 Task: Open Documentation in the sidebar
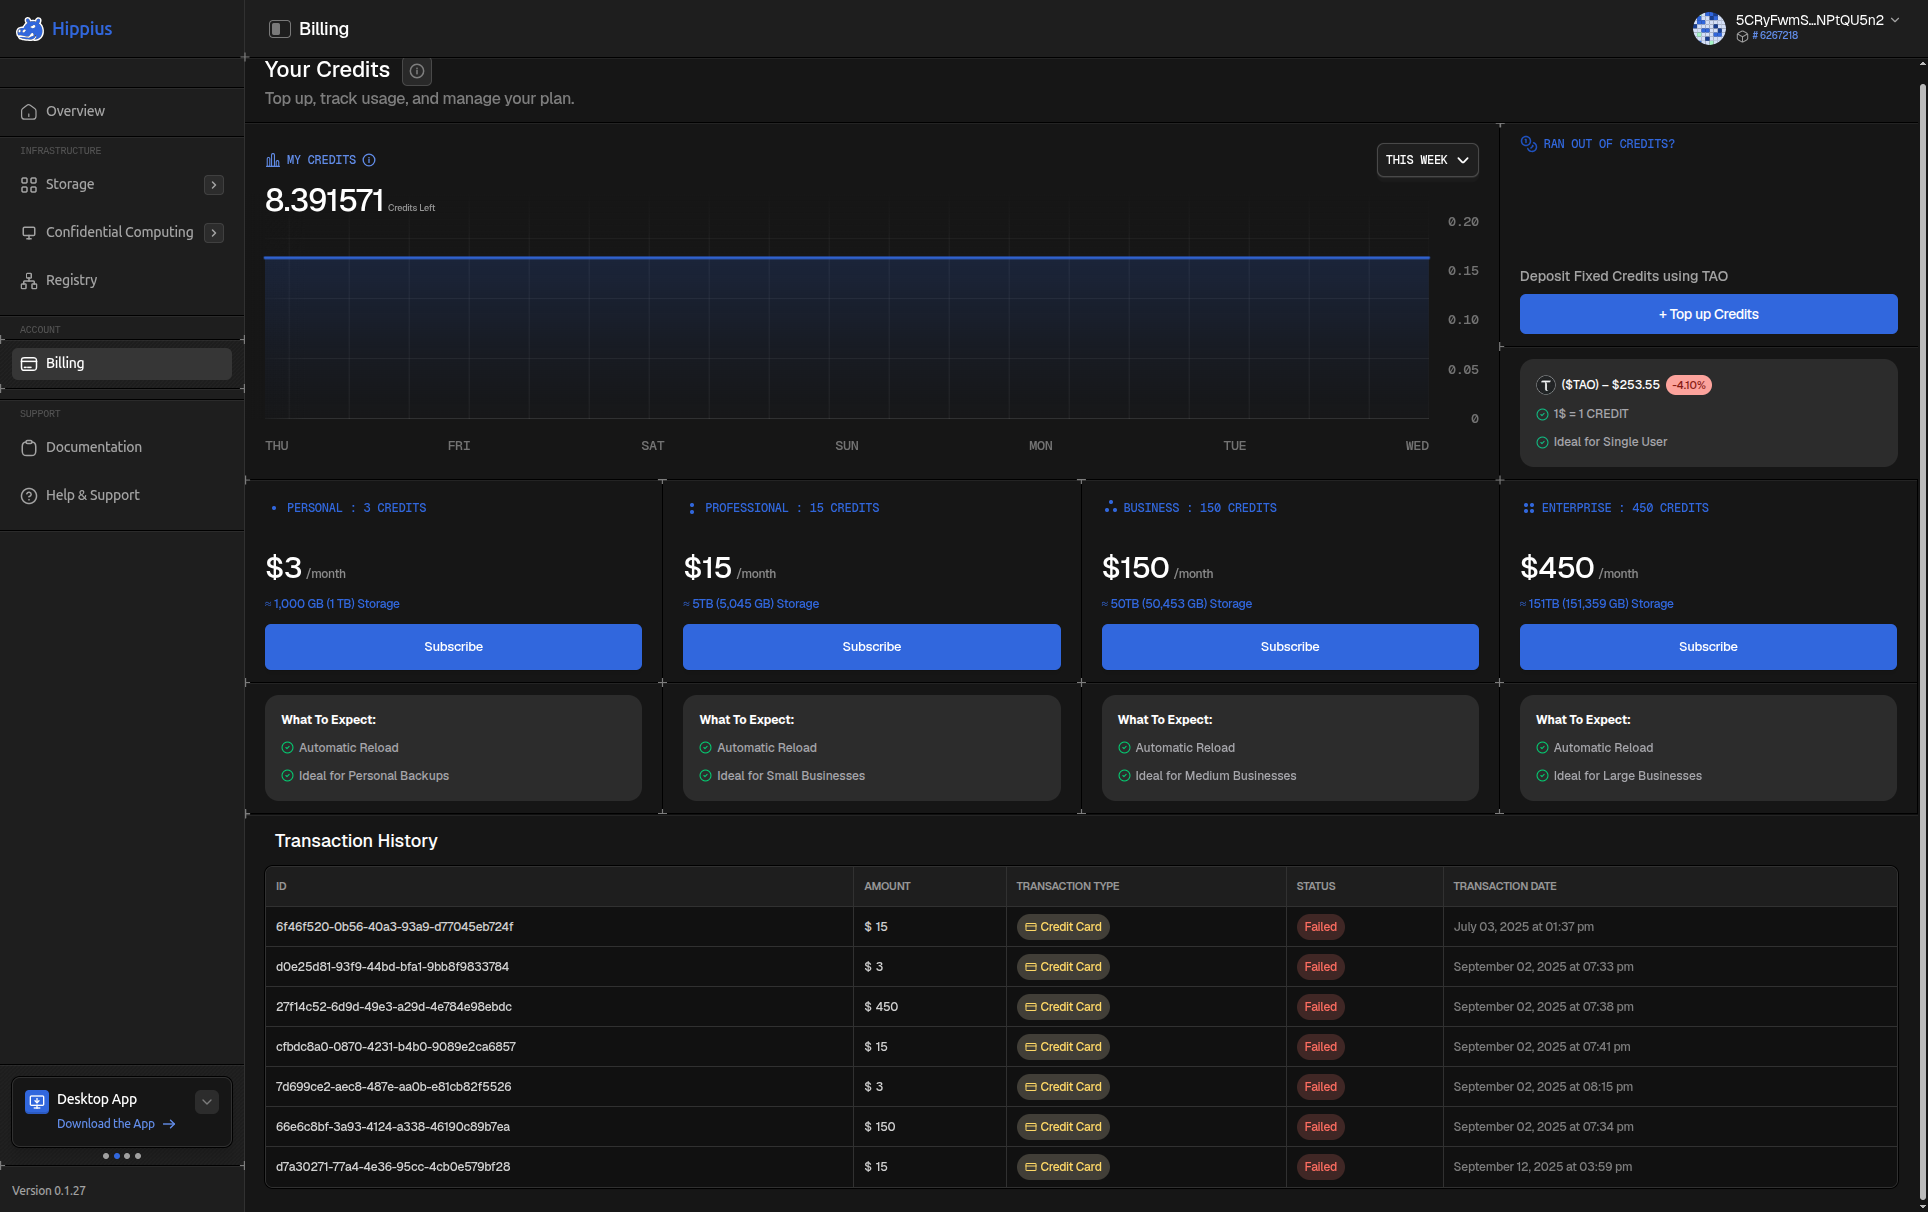tap(122, 447)
